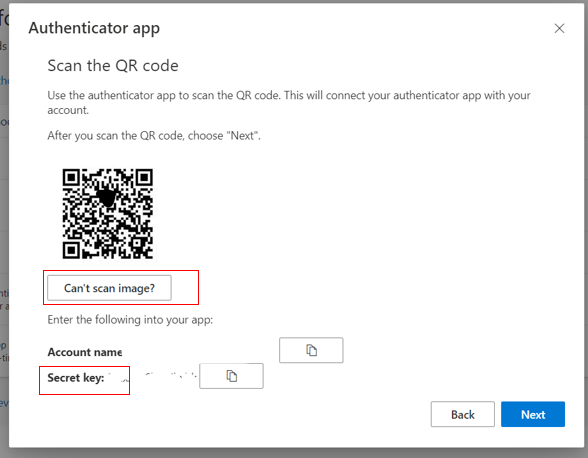588x458 pixels.
Task: Click the 'Use the authenticator app to scan' paragraph
Action: pos(289,102)
